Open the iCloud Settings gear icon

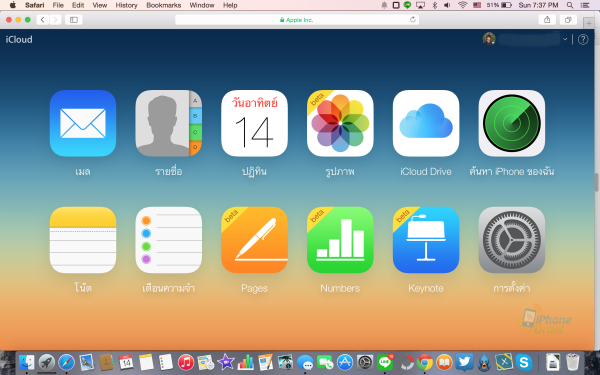[x=512, y=240]
